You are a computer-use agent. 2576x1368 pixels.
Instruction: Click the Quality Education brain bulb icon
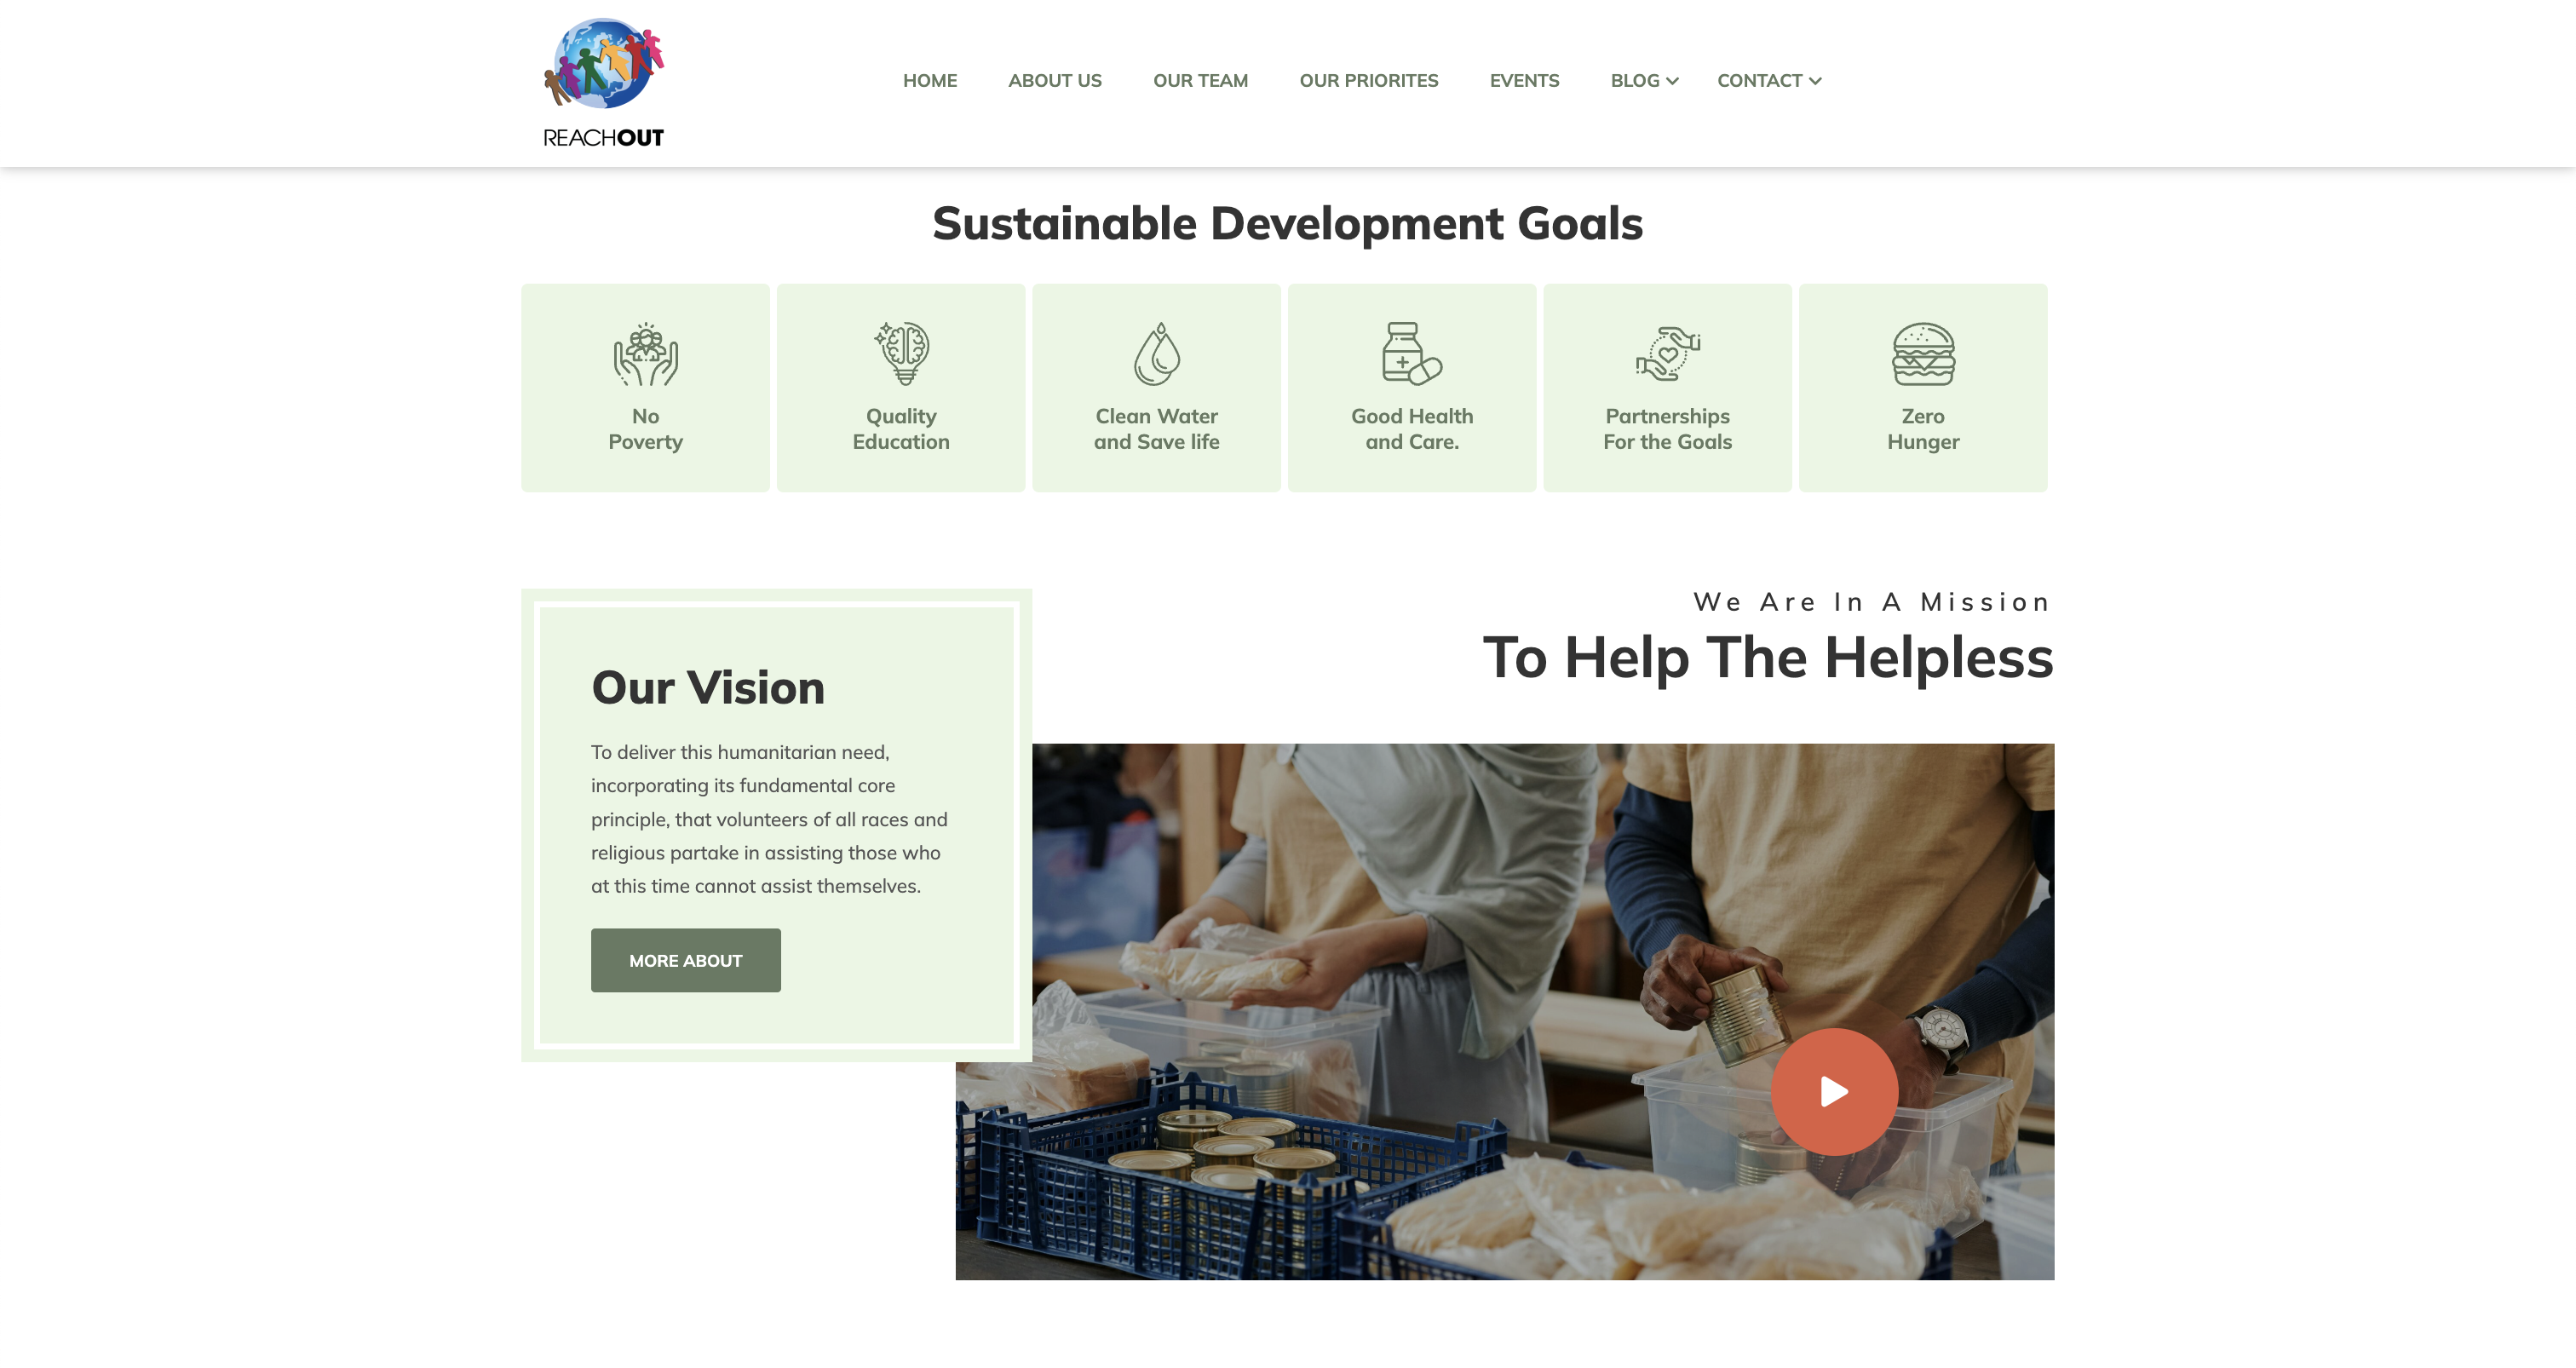901,354
